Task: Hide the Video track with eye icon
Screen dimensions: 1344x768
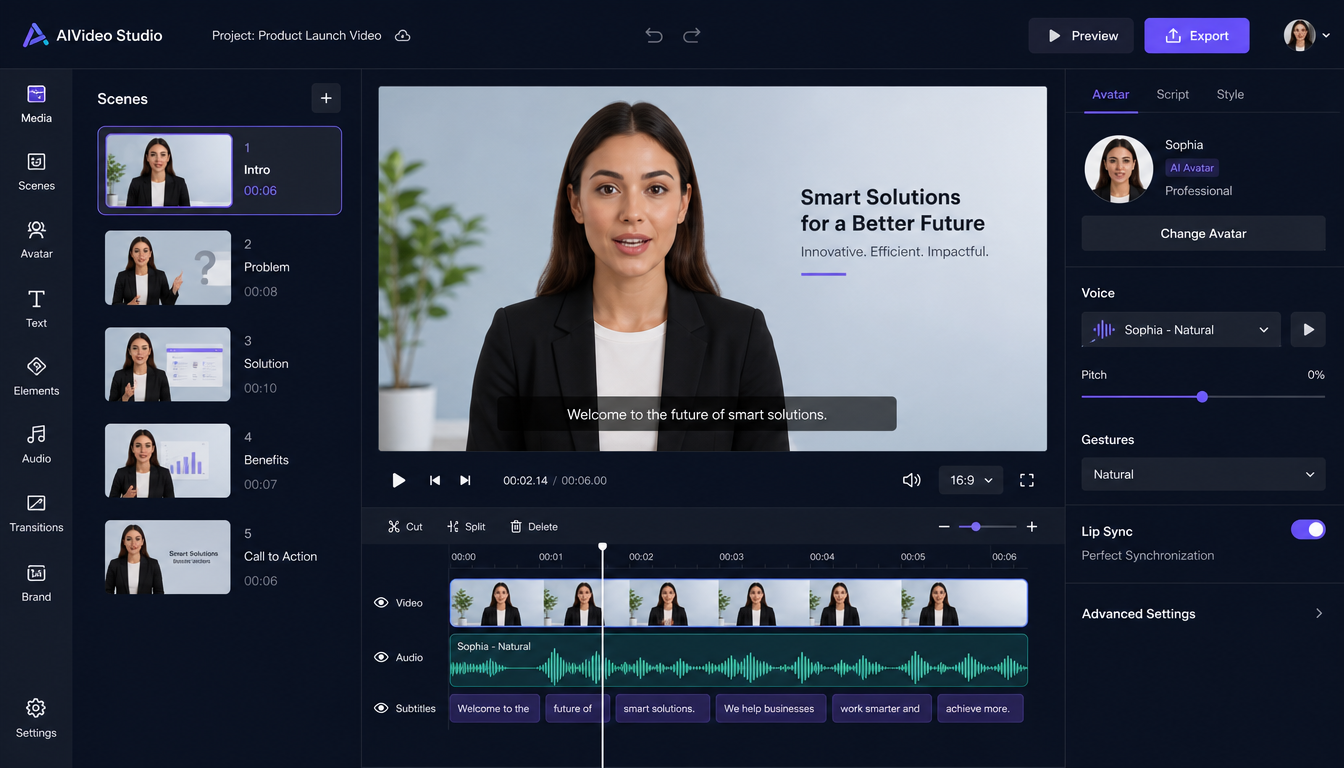Action: [x=381, y=603]
